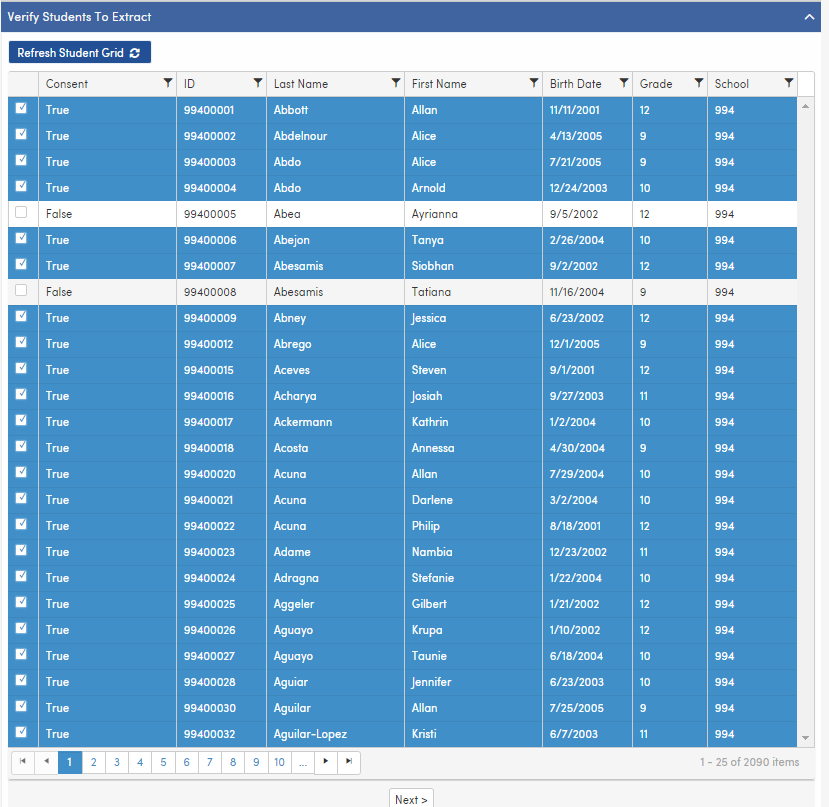
Task: Open the Birth Date column filter
Action: [625, 84]
